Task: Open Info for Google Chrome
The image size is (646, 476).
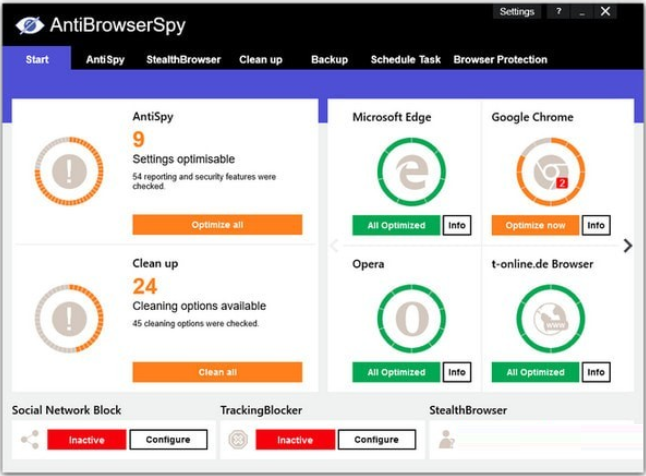Action: click(596, 225)
